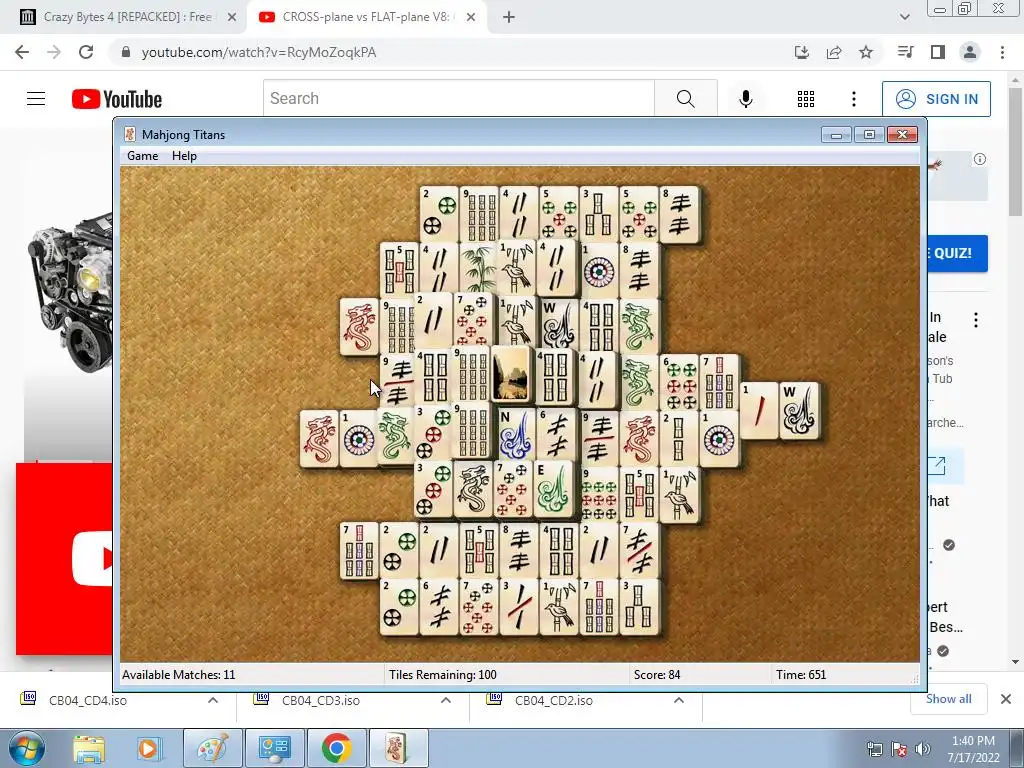The width and height of the screenshot is (1024, 768).
Task: Click the YouTube Search field
Action: (458, 99)
